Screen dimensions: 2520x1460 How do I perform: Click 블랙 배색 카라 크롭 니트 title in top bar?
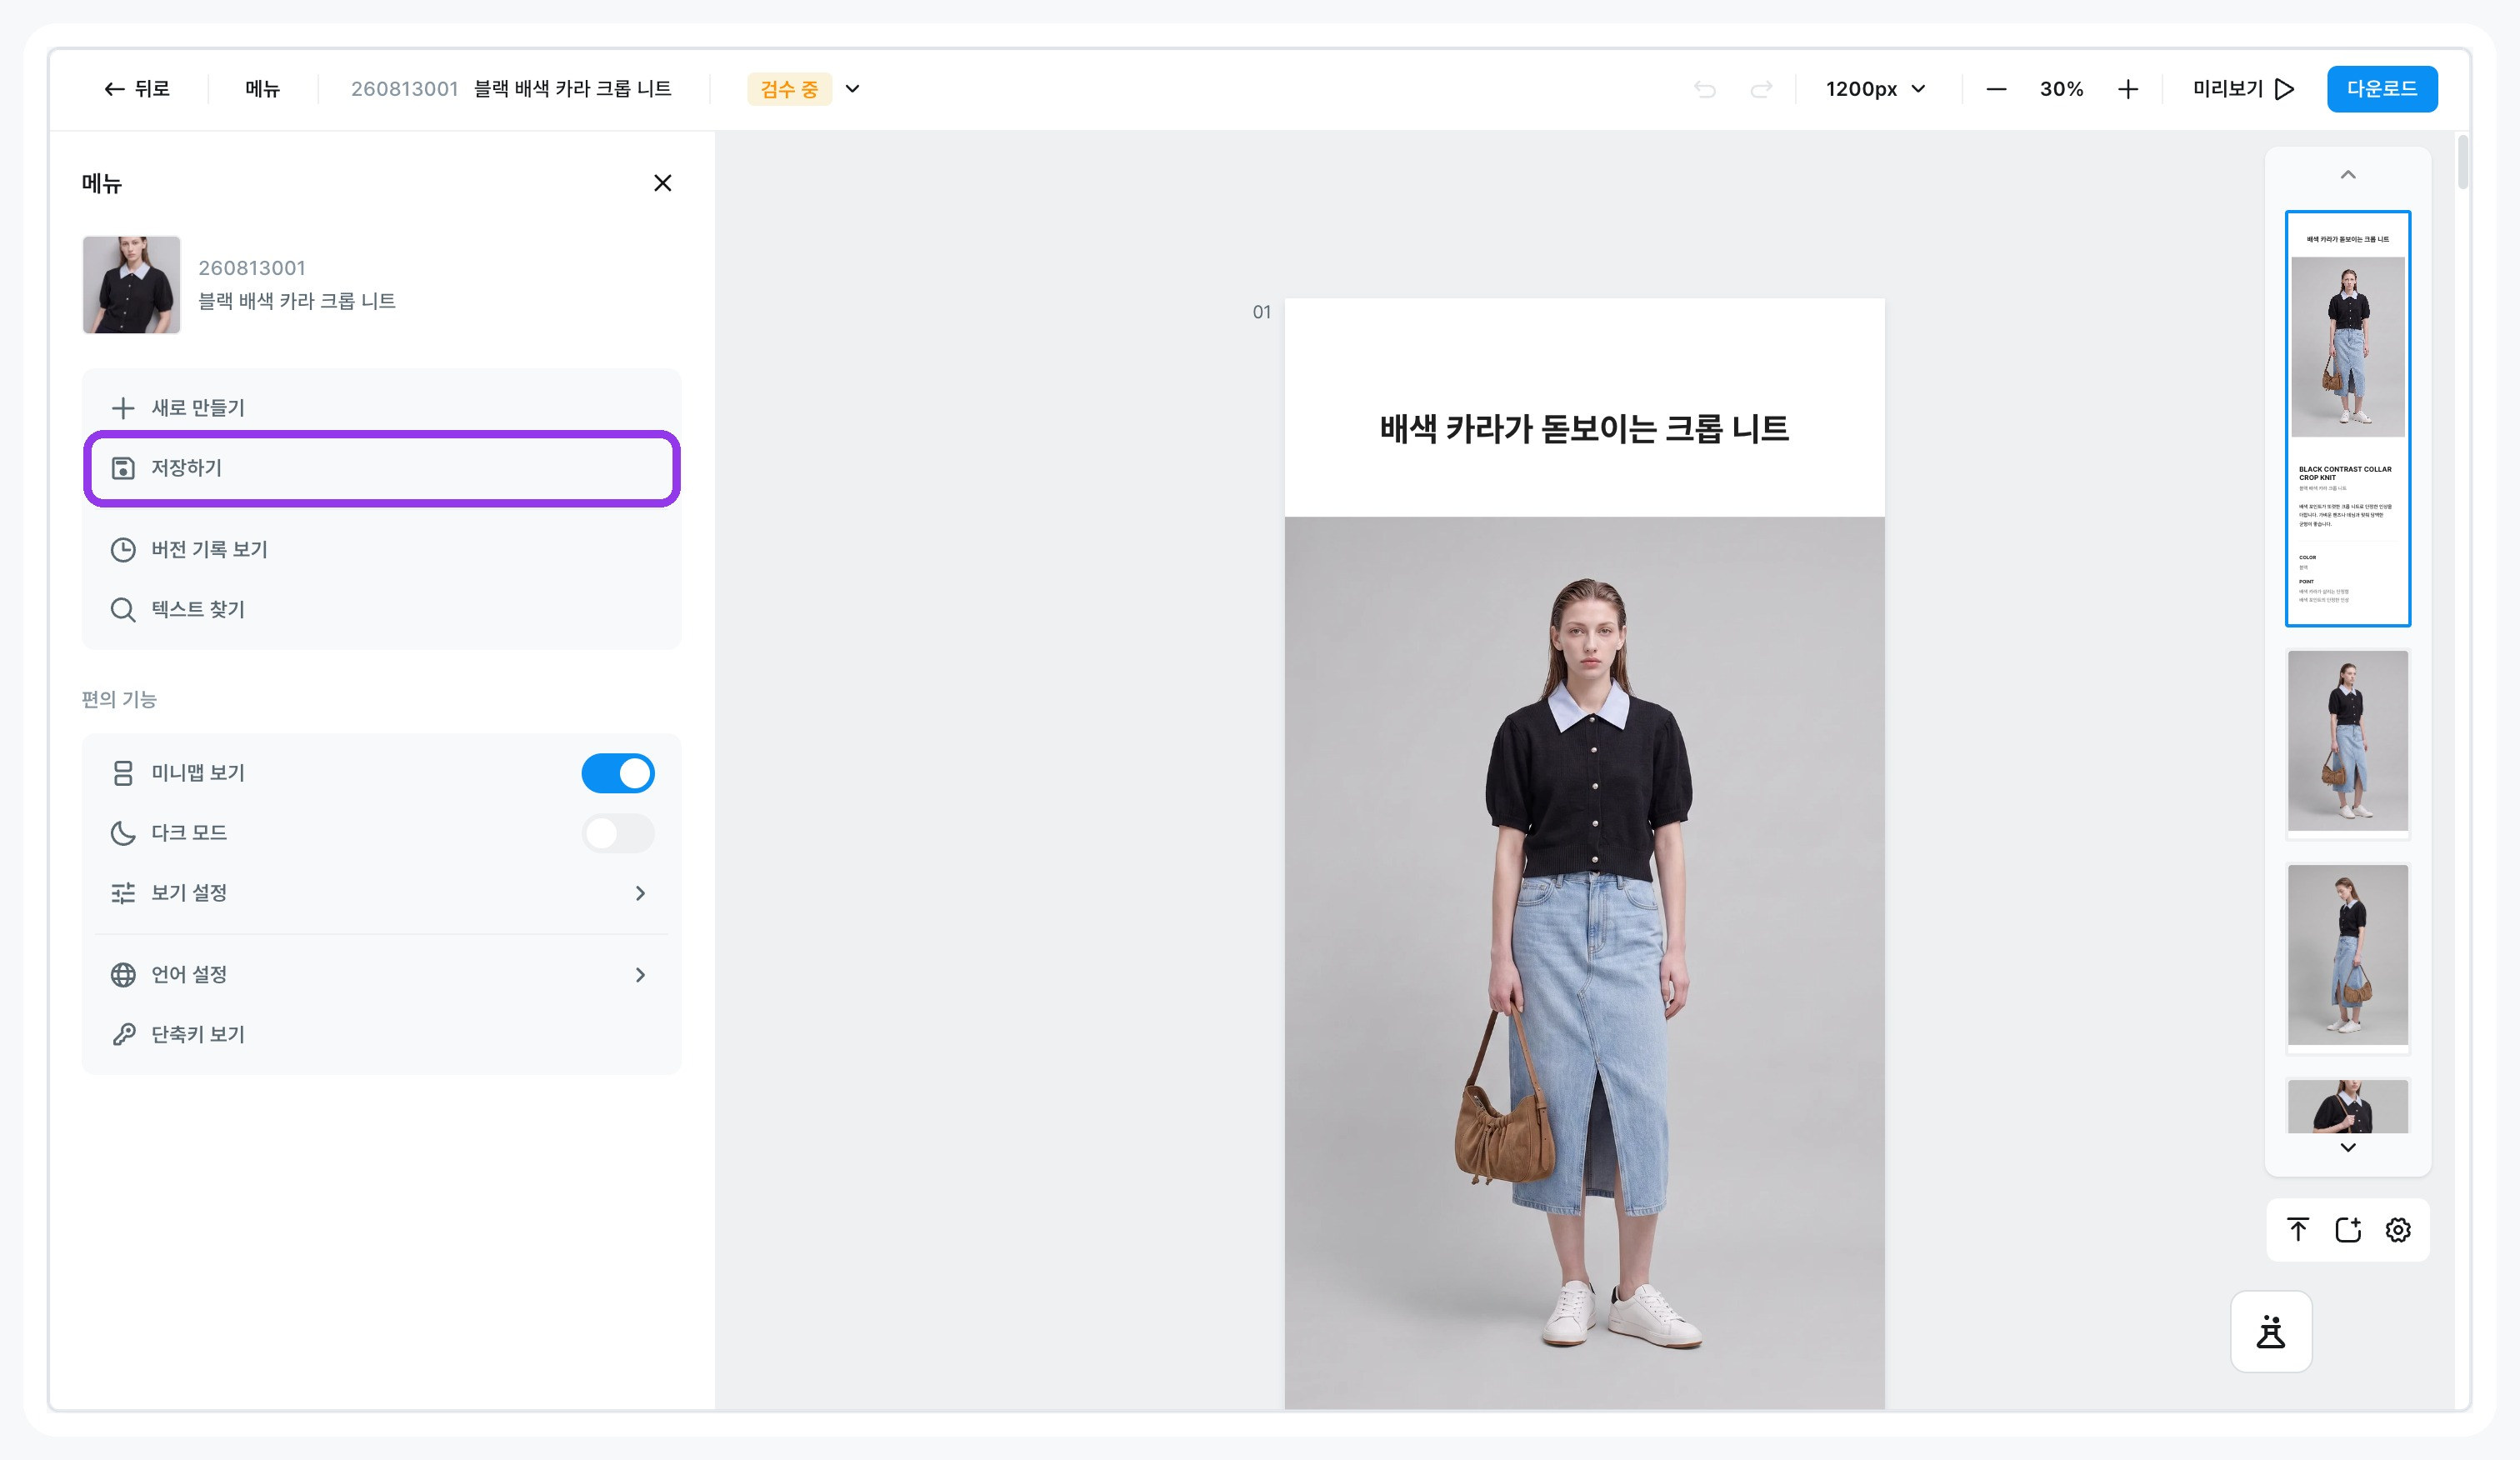[x=573, y=89]
